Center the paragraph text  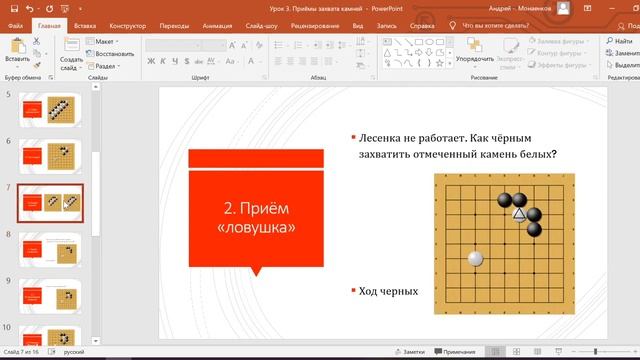(290, 62)
